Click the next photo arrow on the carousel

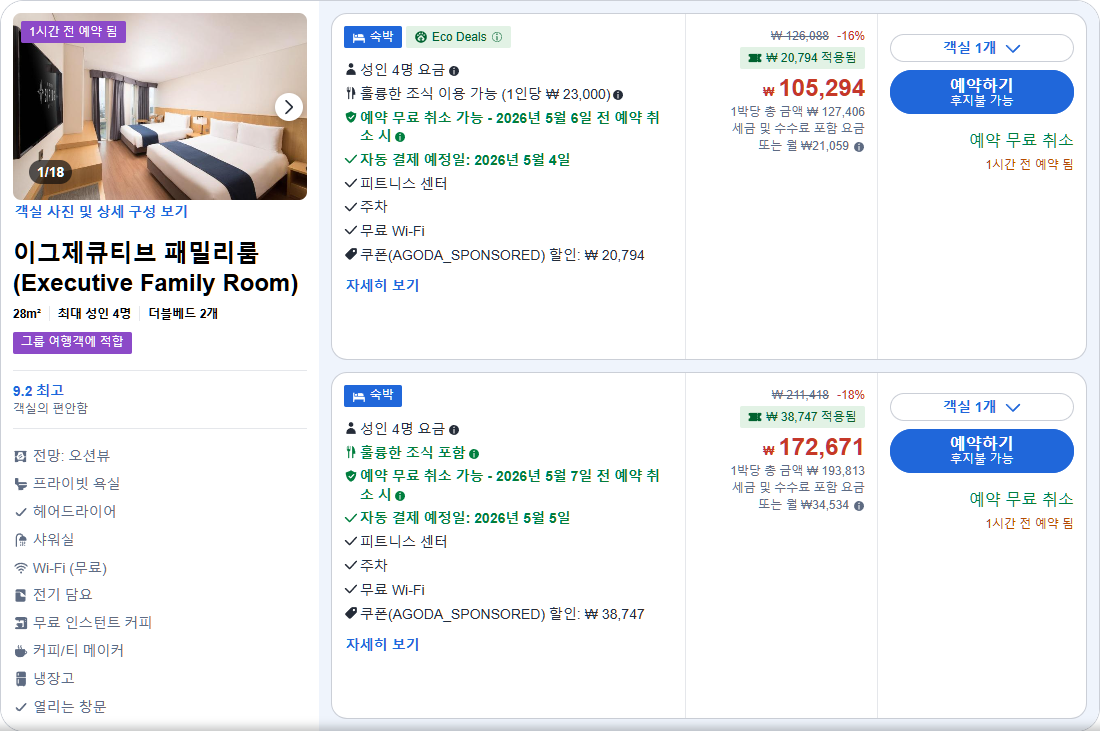[288, 107]
